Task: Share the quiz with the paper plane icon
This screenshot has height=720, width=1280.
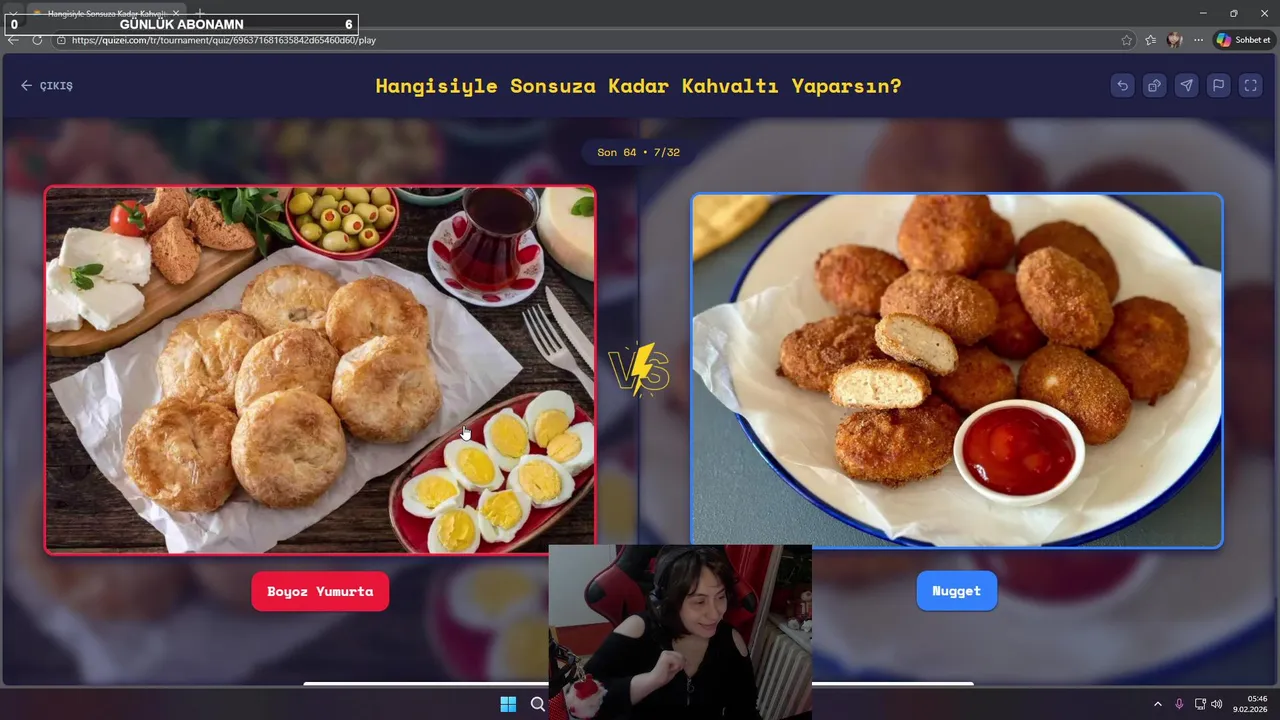Action: point(1186,86)
